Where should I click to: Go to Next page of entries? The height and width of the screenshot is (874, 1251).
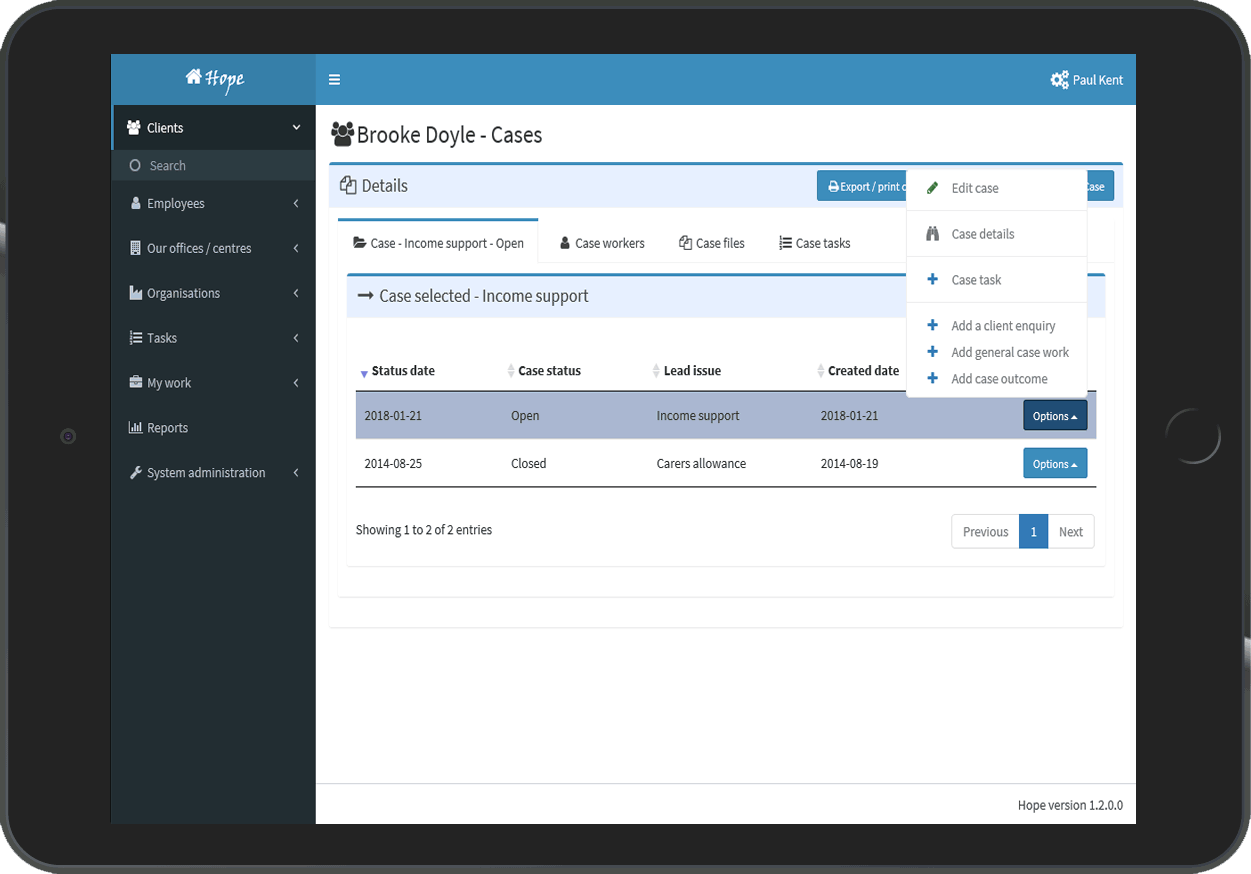(x=1070, y=532)
